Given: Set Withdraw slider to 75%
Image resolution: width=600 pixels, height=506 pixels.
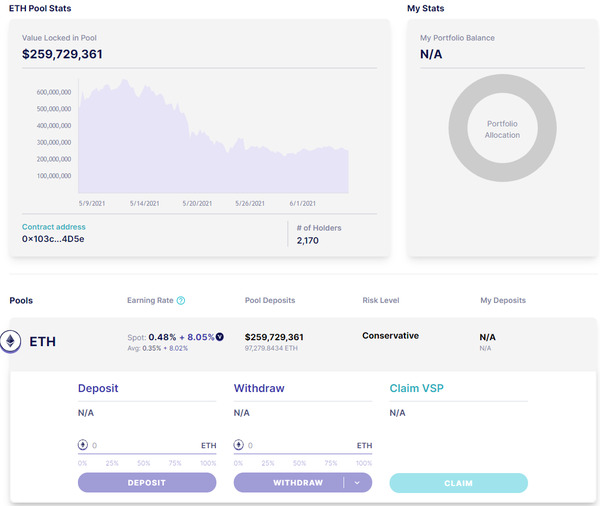Looking at the screenshot, I should point(331,463).
